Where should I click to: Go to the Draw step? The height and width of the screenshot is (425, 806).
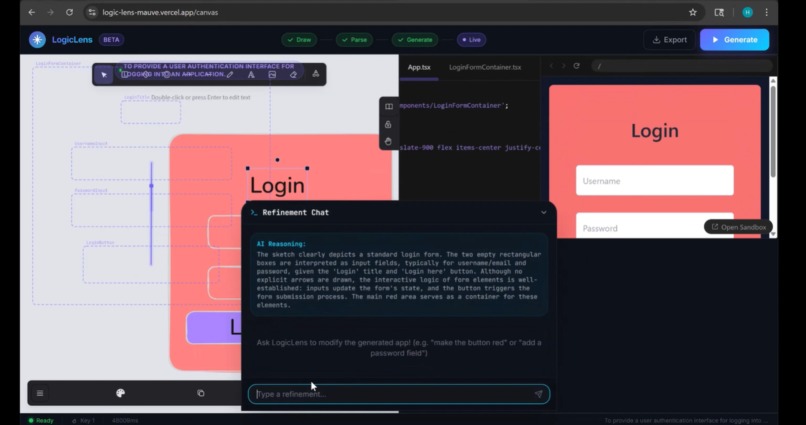[299, 40]
